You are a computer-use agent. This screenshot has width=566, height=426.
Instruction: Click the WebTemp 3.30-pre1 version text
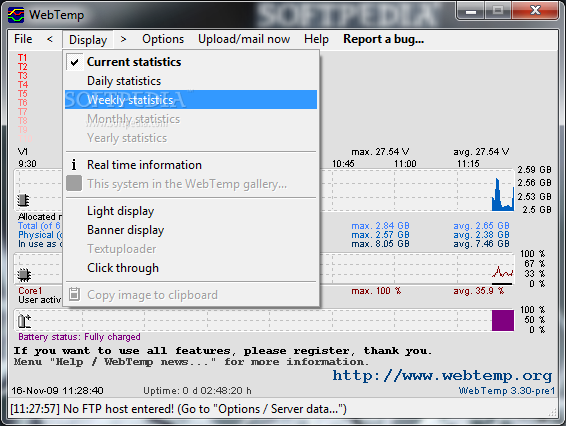click(507, 391)
